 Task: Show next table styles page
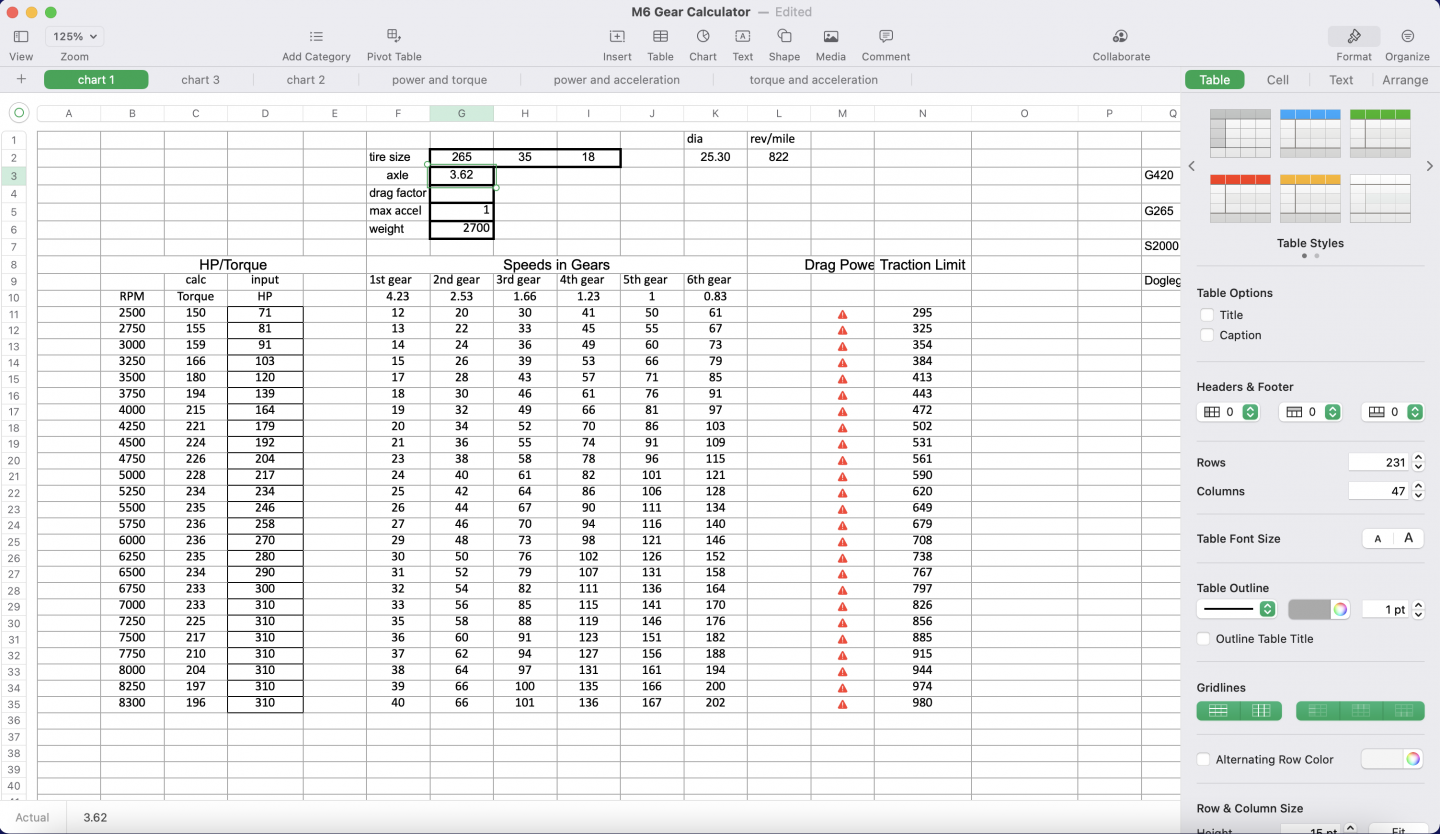[1429, 166]
